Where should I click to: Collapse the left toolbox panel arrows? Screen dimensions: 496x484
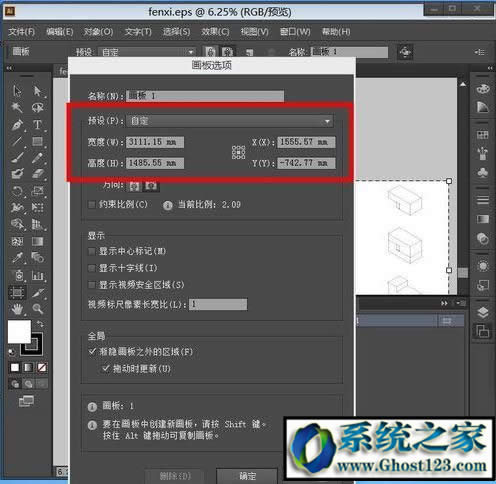(9, 68)
